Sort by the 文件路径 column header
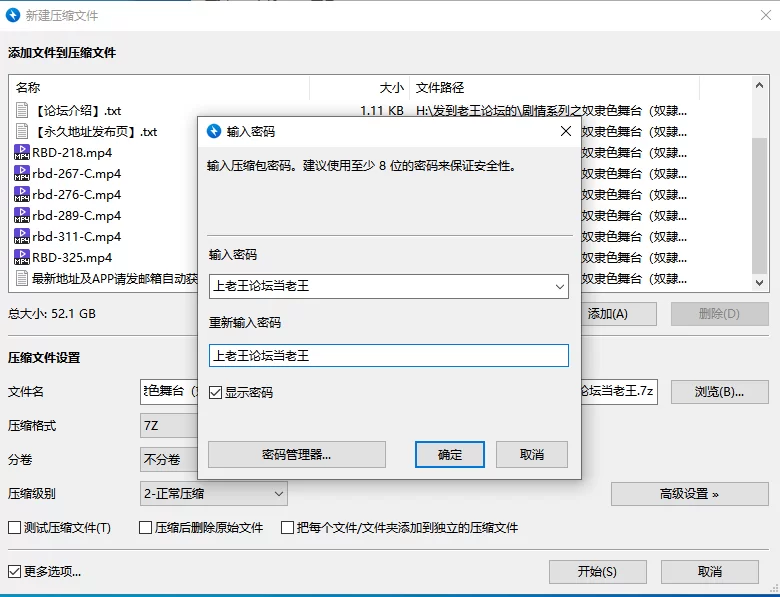Image resolution: width=780 pixels, height=597 pixels. click(555, 88)
